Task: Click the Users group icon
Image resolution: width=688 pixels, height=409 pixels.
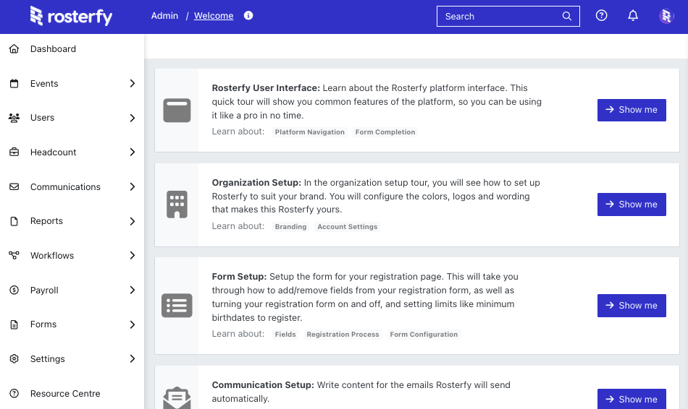Action: 14,118
